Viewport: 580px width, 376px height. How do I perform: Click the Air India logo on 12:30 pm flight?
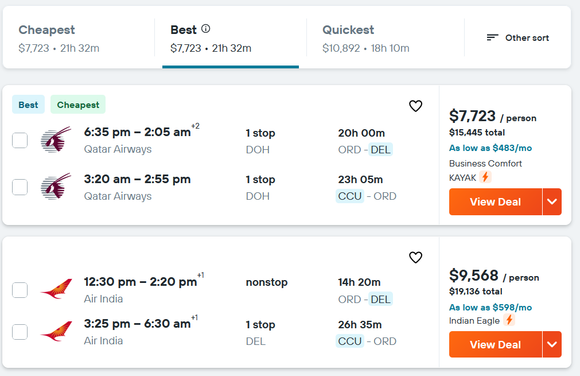point(56,289)
